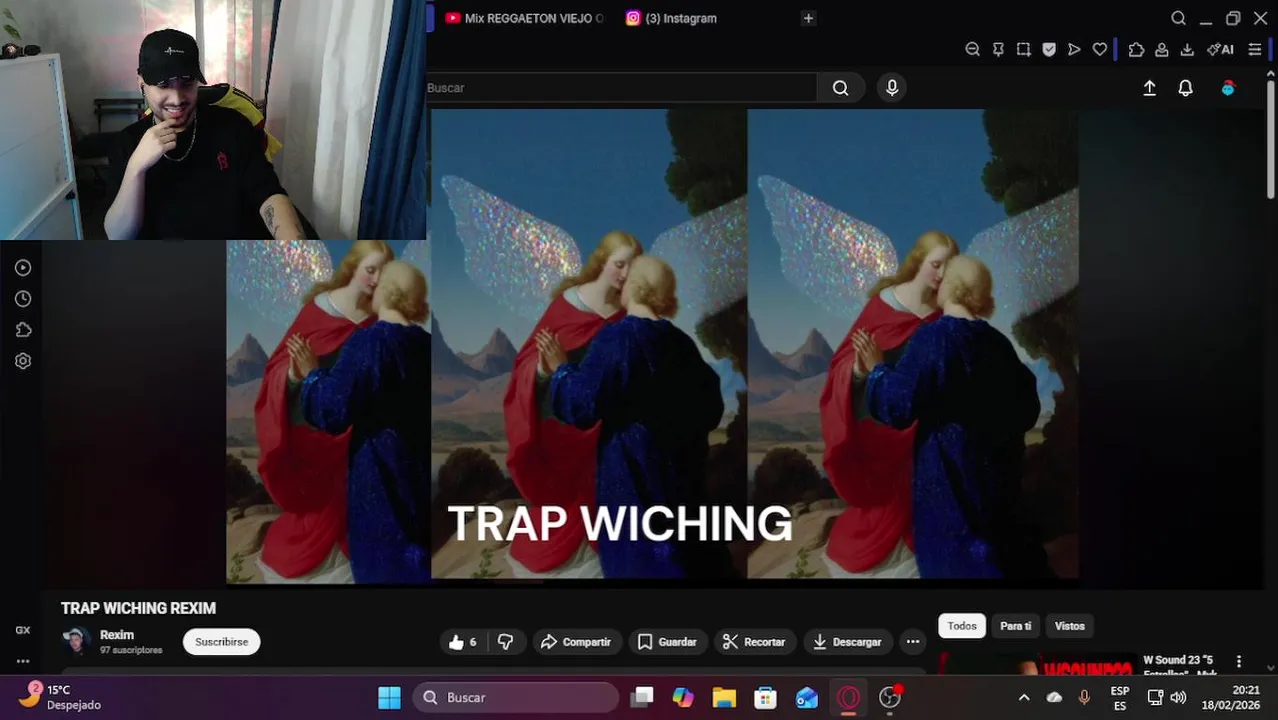
Task: Click the sidebar extensions cube icon
Action: pos(23,330)
